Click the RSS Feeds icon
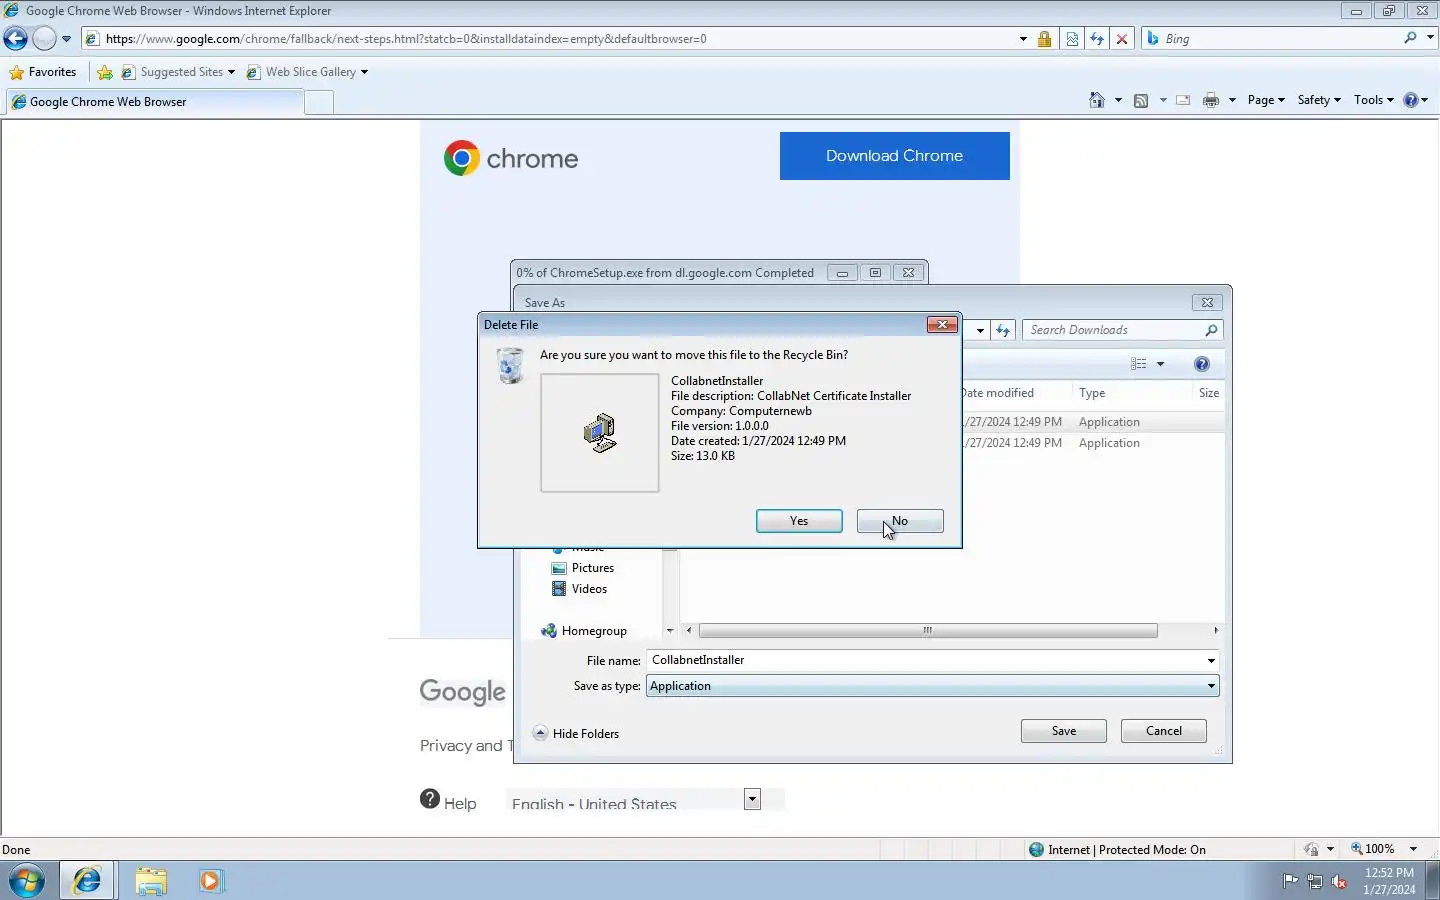The width and height of the screenshot is (1440, 900). coord(1141,100)
